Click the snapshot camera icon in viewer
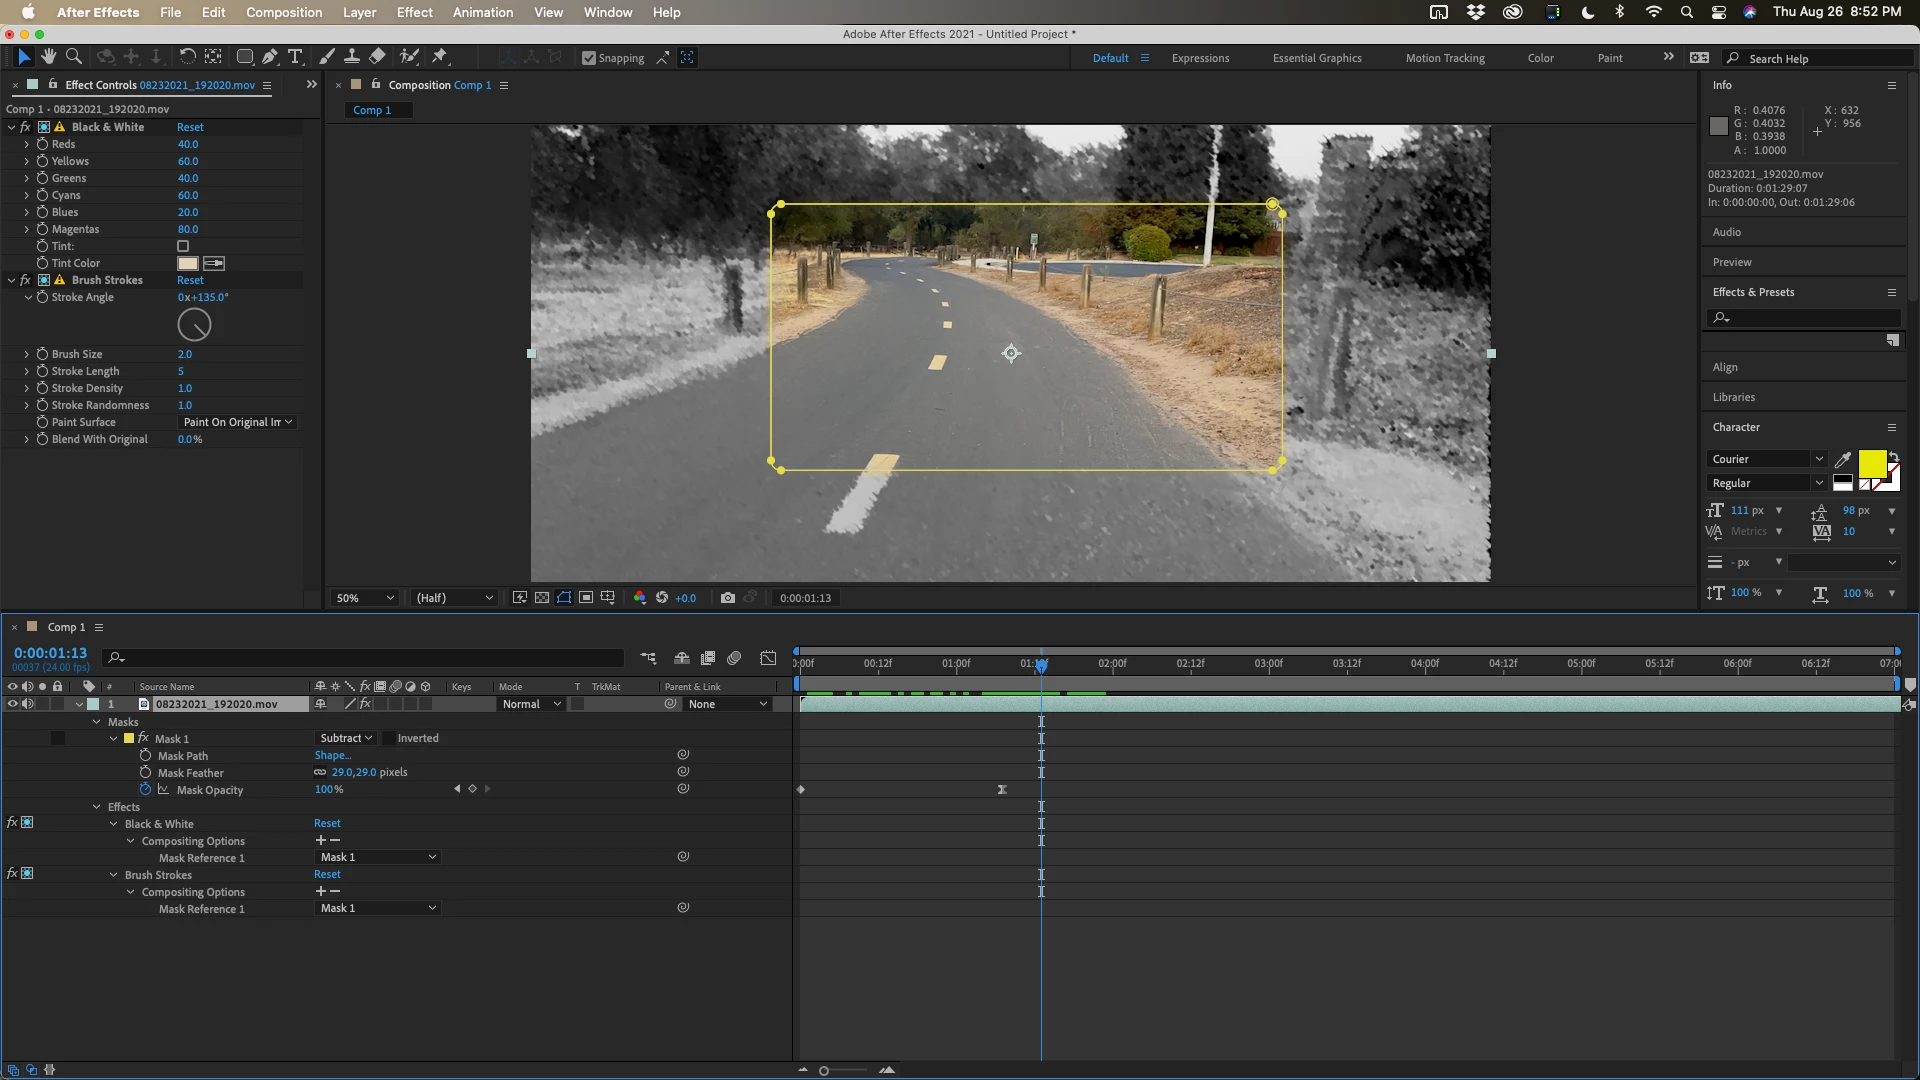 click(727, 598)
